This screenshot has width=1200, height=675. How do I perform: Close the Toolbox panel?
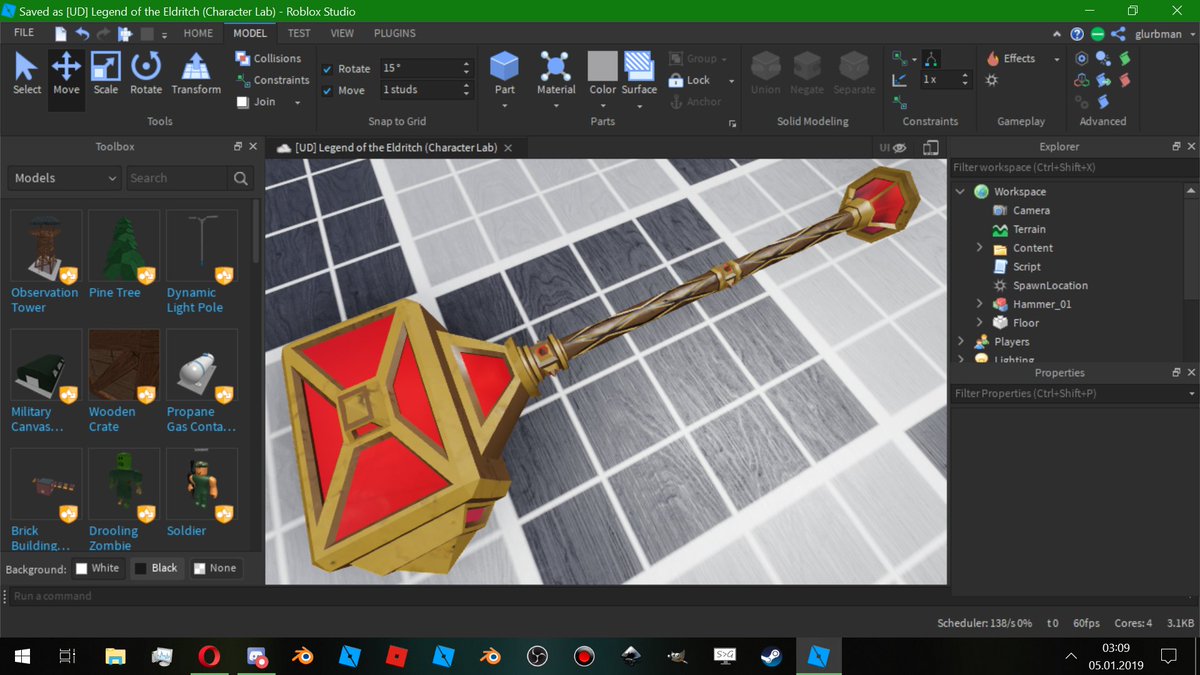tap(253, 146)
